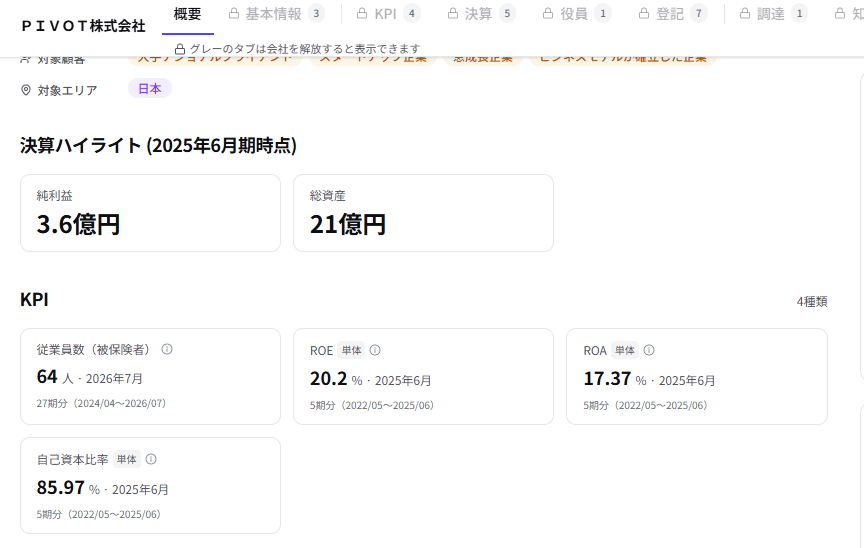Click the 単体 badge next to 自己資本比率
The width and height of the screenshot is (864, 548).
(127, 459)
